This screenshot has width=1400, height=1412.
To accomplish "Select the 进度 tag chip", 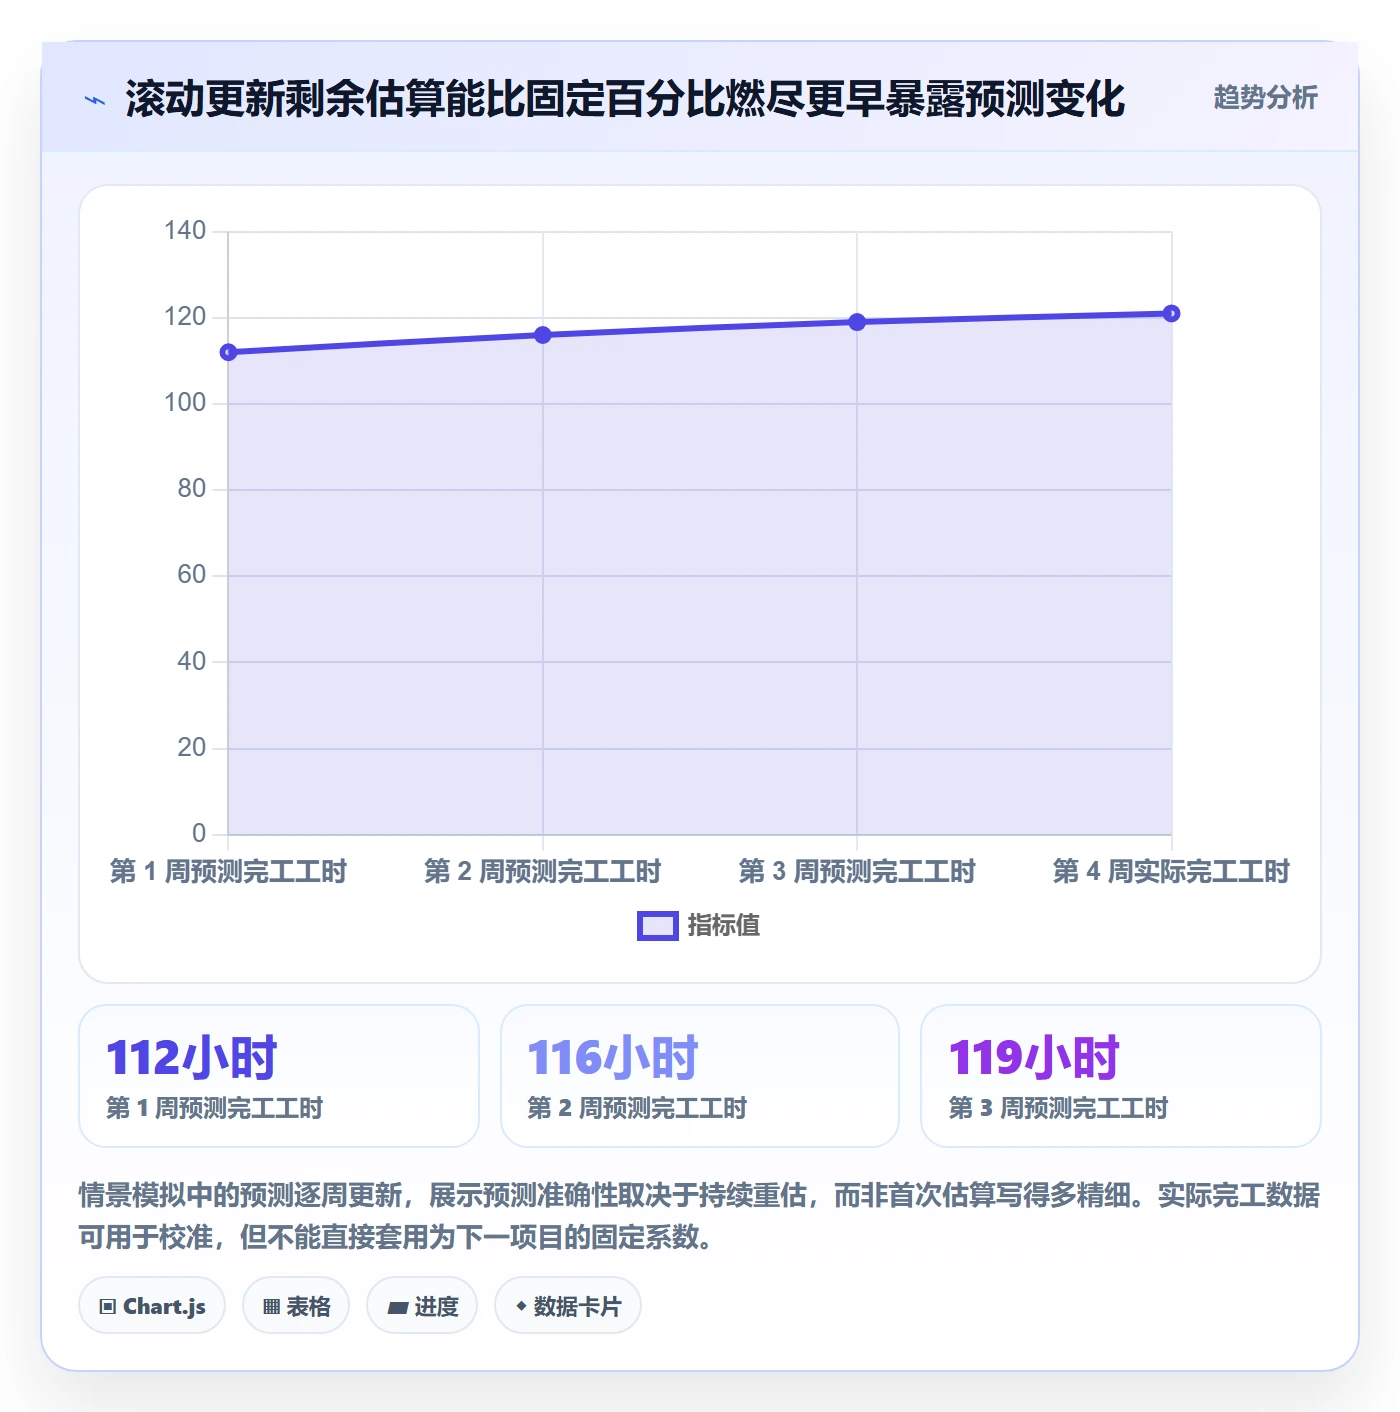I will click(x=422, y=1306).
